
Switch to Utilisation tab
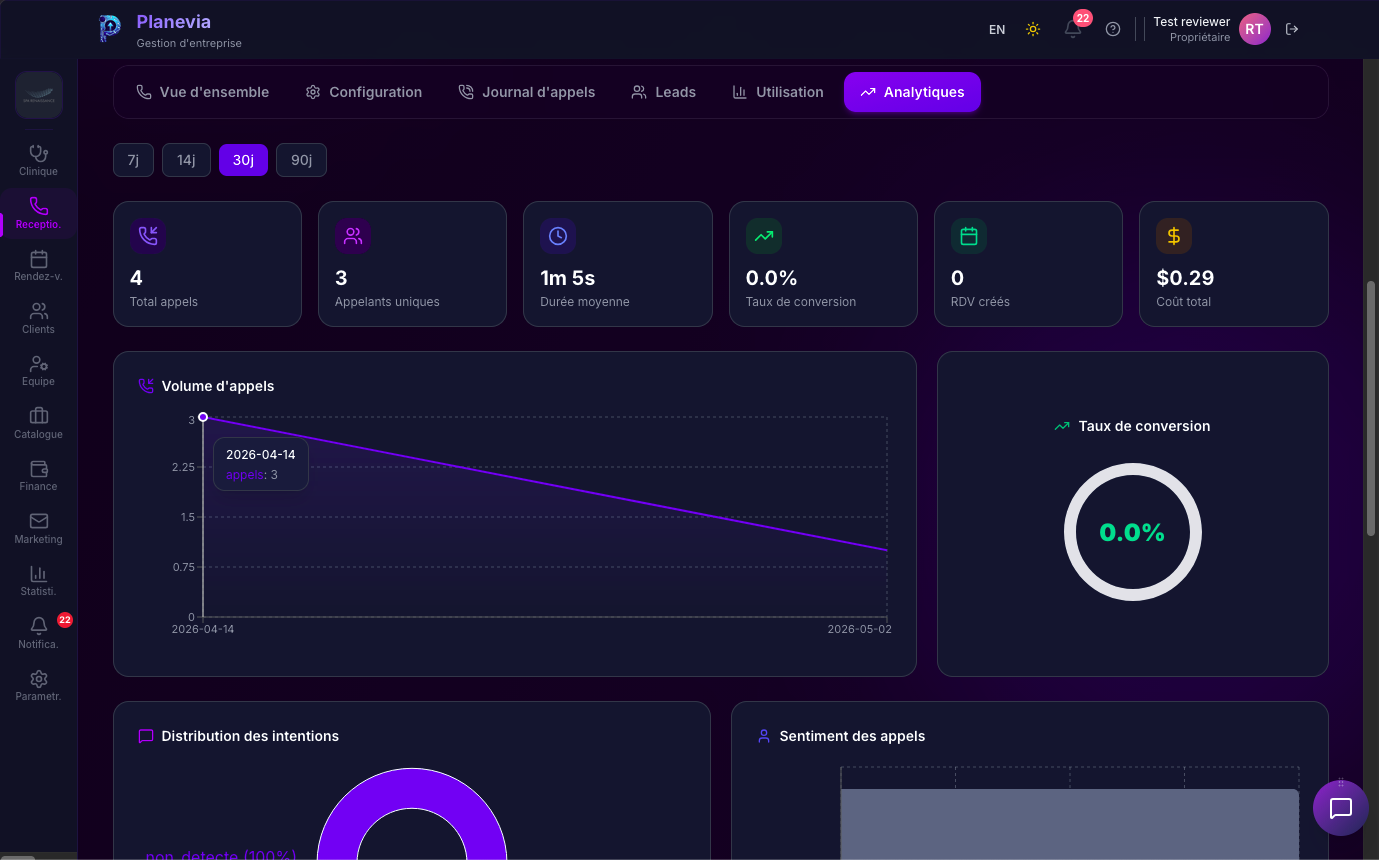(x=778, y=92)
